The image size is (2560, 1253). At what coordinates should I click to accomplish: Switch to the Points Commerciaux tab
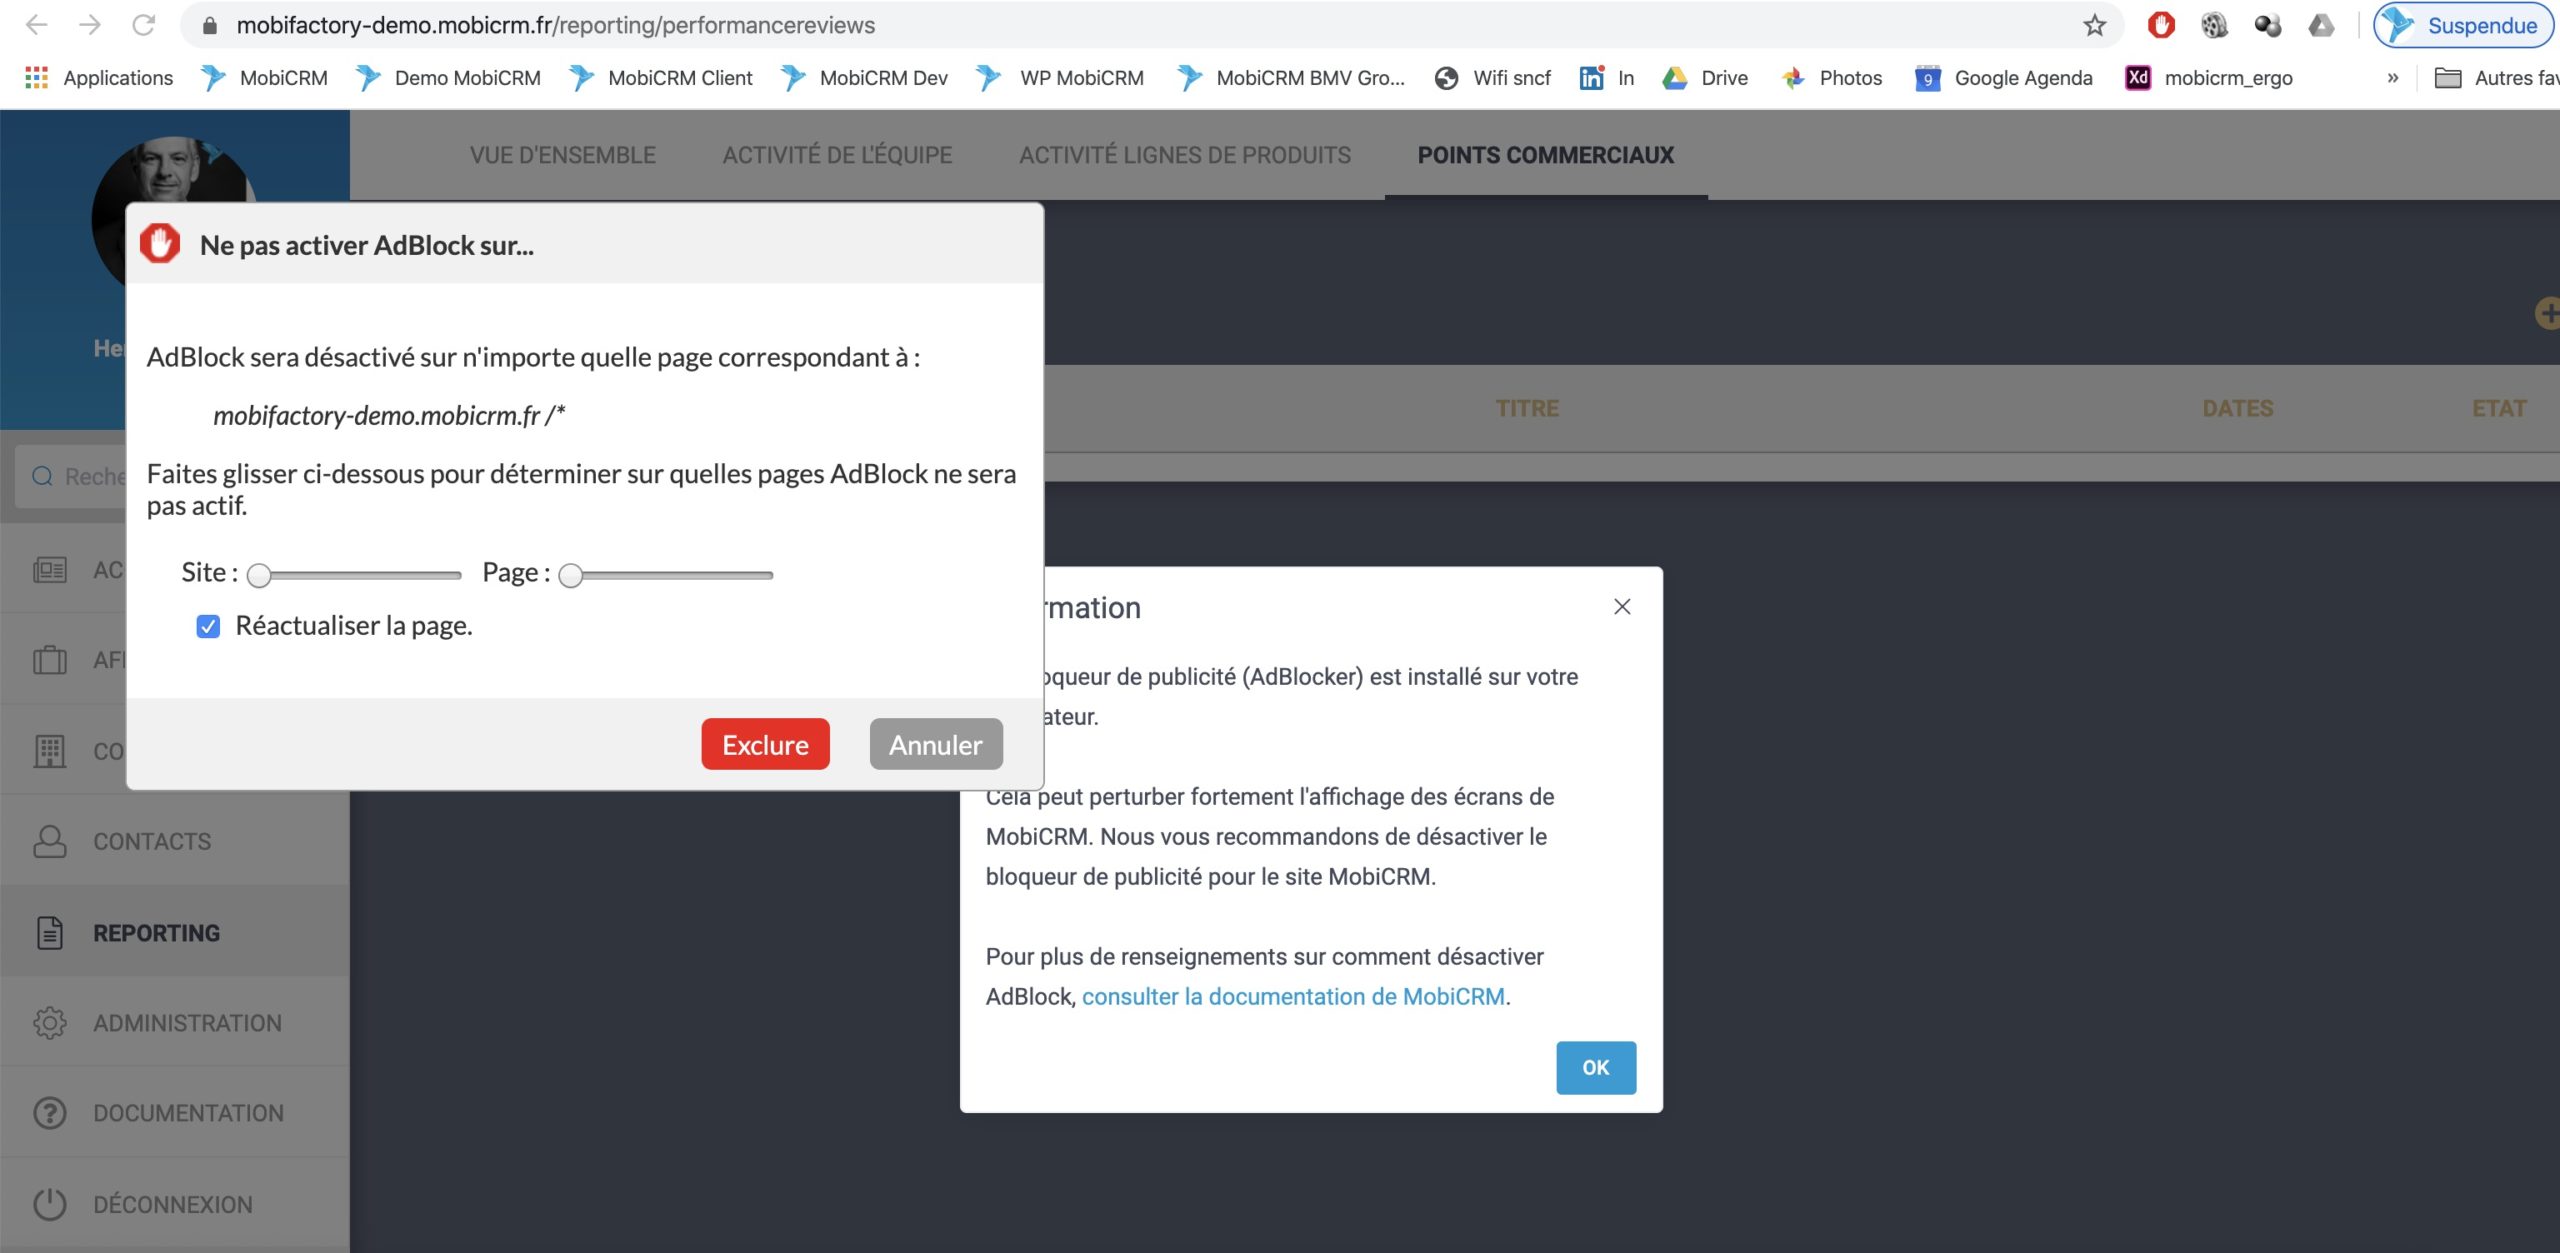1545,155
